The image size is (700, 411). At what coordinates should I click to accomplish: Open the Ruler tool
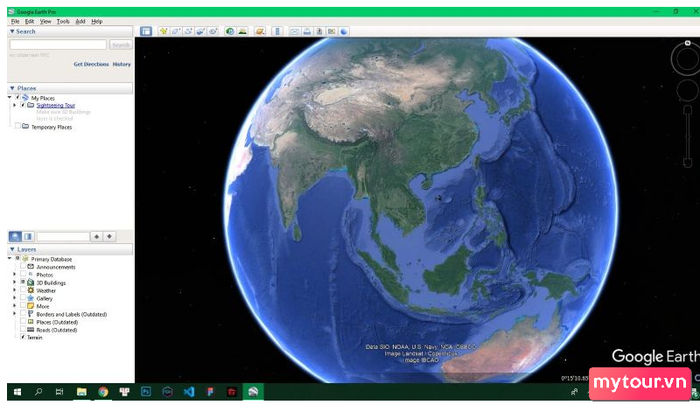tap(277, 31)
